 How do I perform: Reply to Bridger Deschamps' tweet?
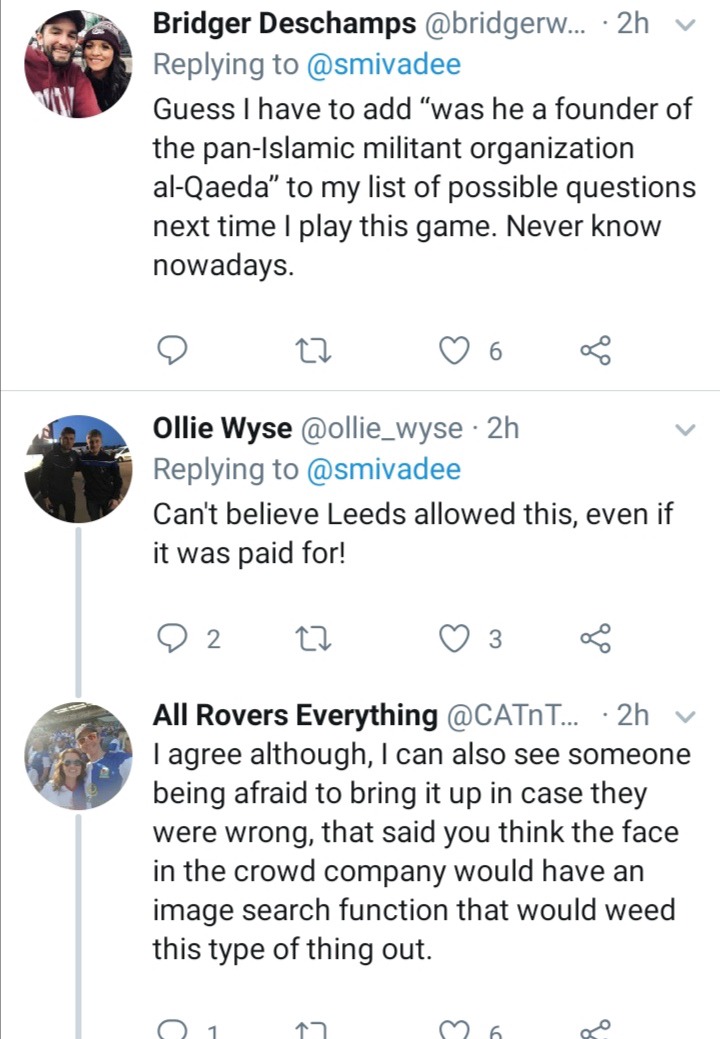pos(173,349)
